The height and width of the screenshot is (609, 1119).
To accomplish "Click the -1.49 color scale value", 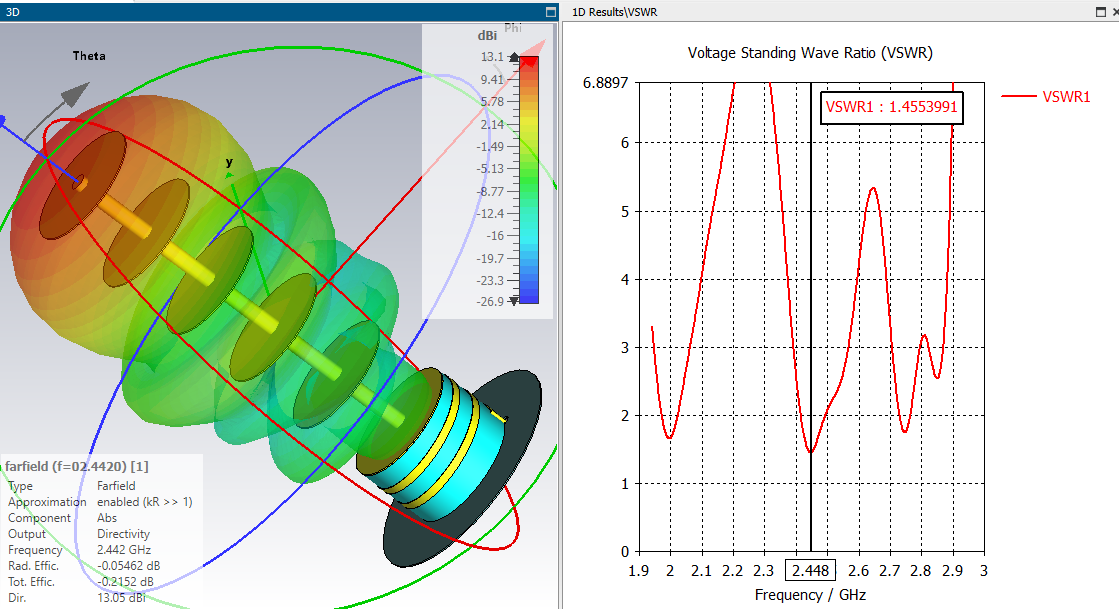I will click(490, 146).
